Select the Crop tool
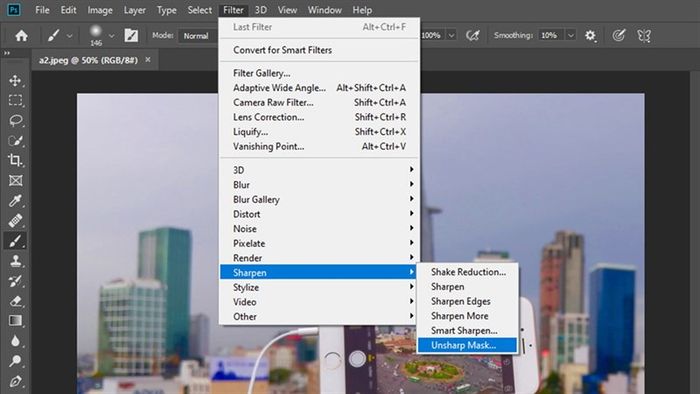 click(15, 160)
